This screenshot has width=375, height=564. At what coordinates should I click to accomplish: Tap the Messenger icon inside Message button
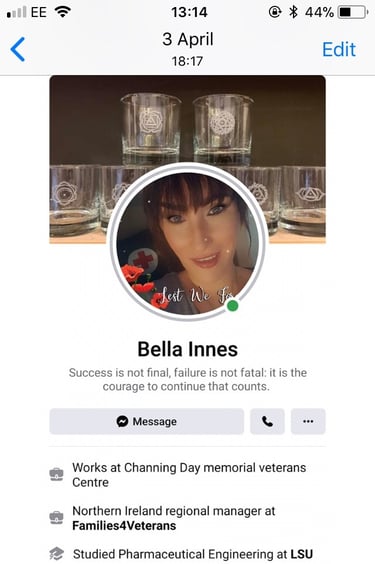point(122,421)
